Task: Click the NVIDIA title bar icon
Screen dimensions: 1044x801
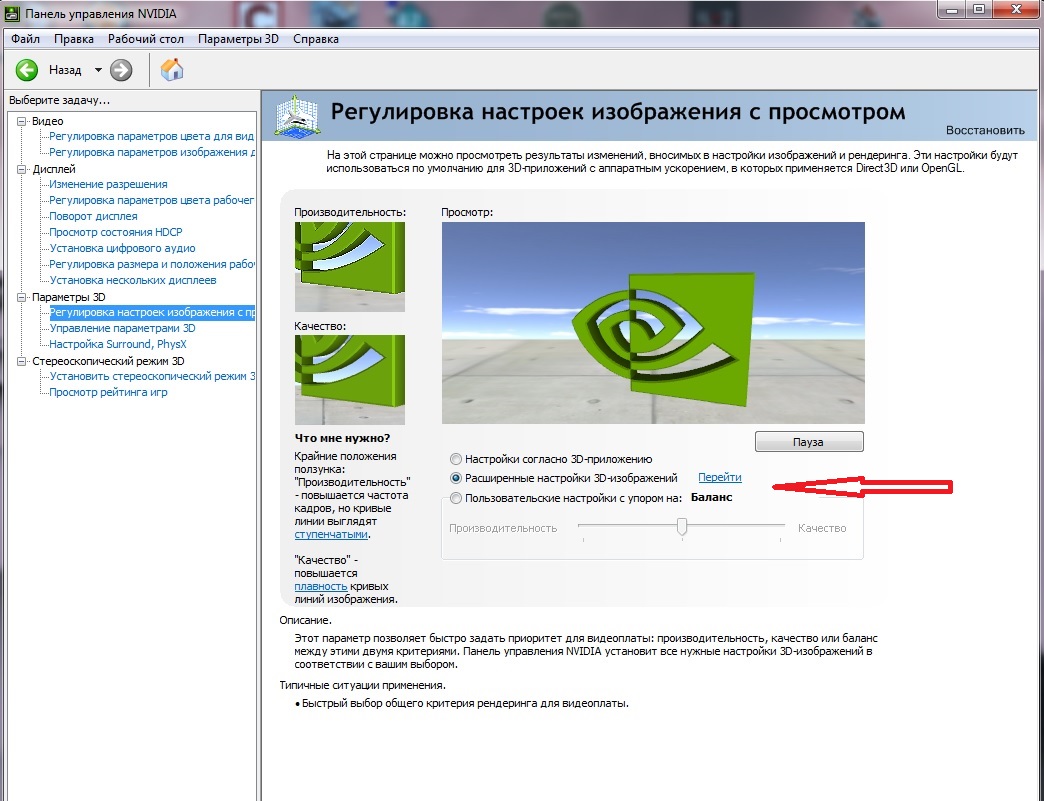Action: pos(13,13)
